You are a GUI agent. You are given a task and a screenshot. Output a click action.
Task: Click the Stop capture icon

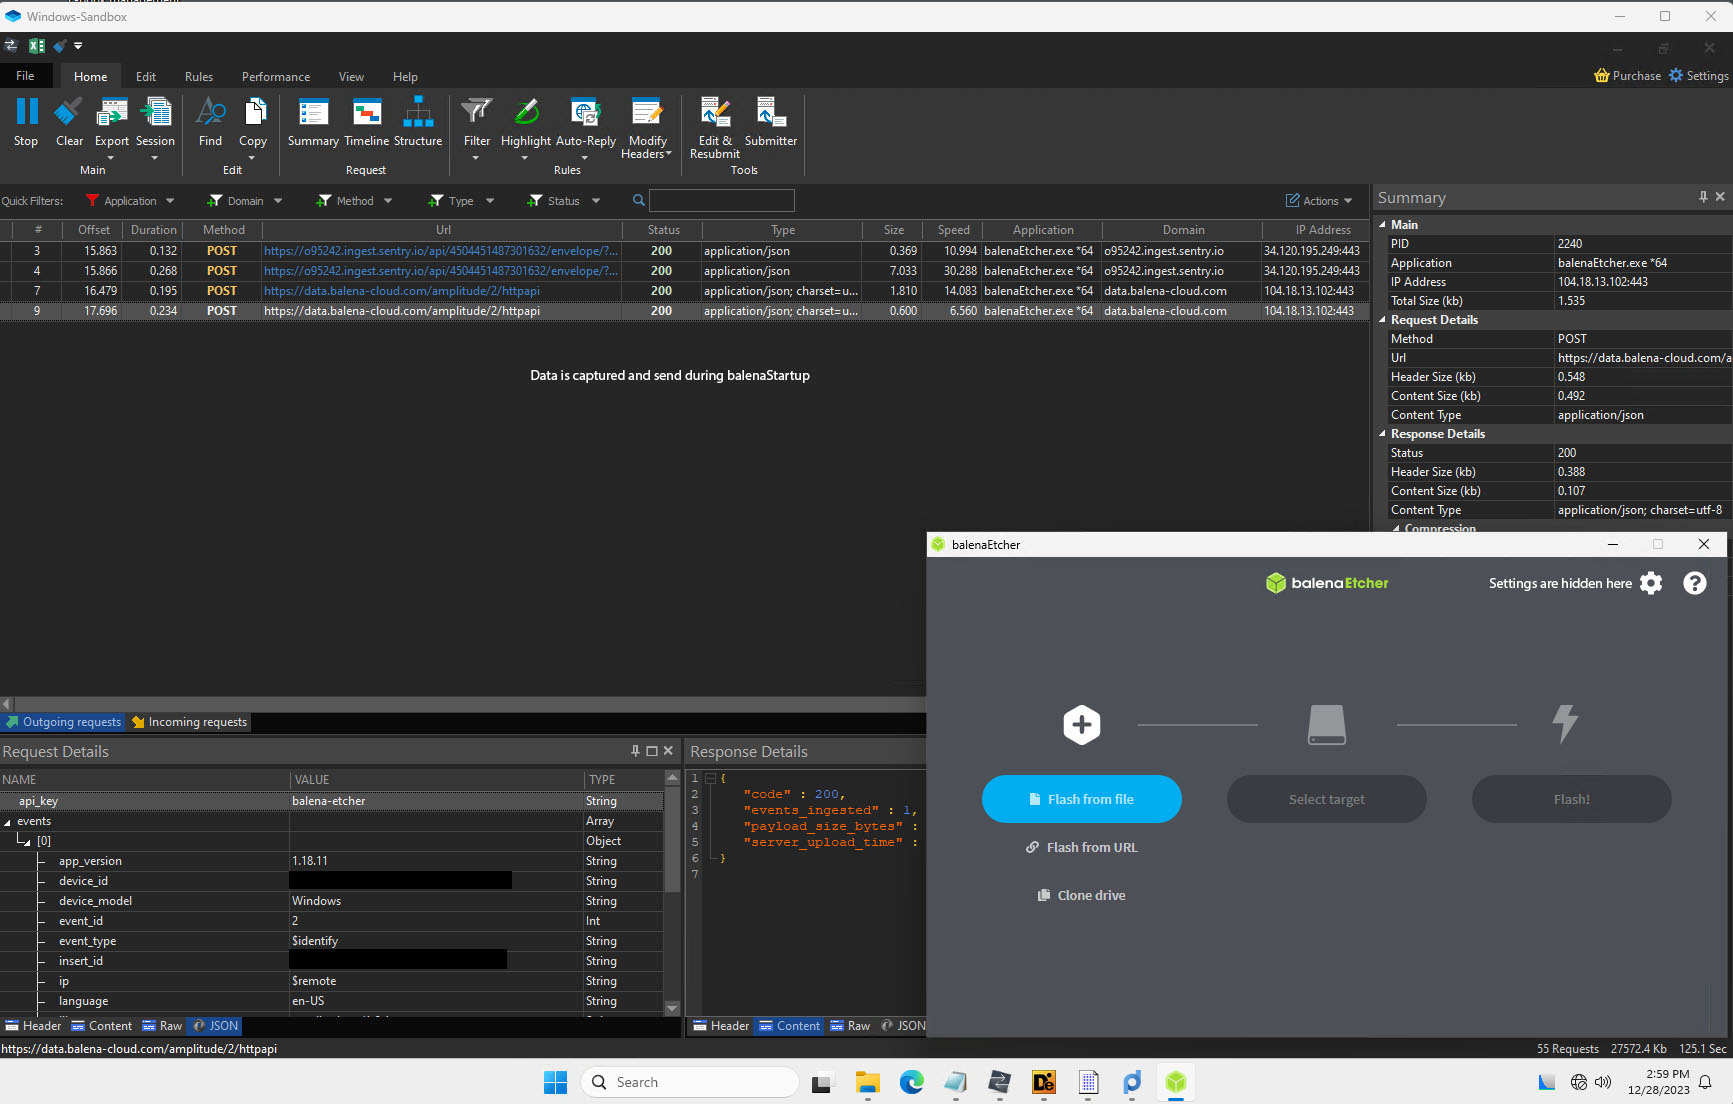(x=26, y=112)
